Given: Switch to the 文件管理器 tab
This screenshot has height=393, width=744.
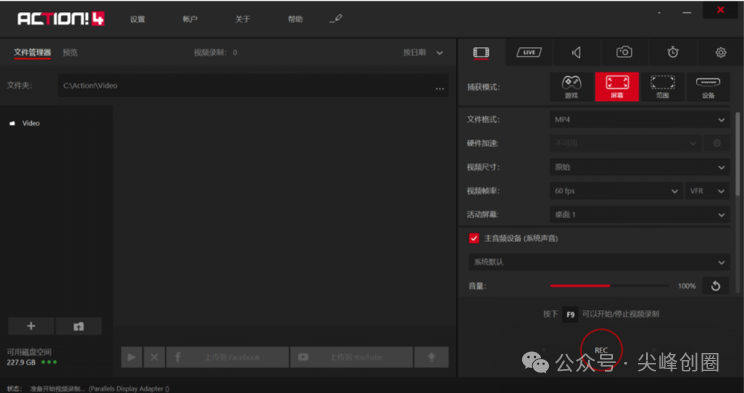Looking at the screenshot, I should click(x=32, y=52).
